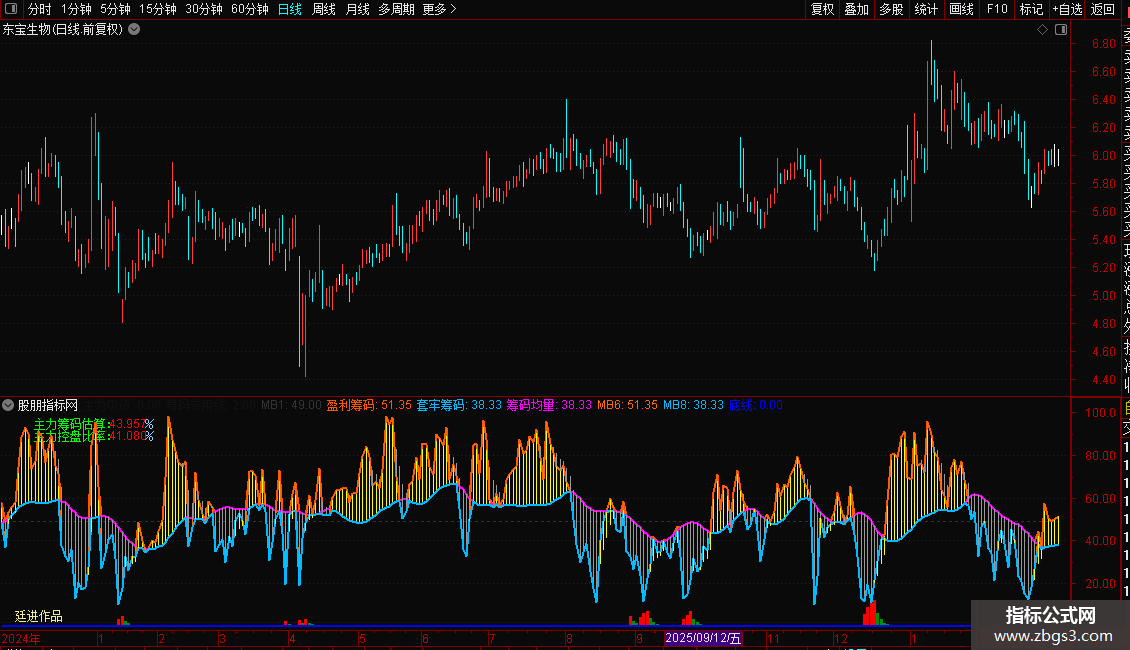Viewport: 1130px width, 650px height.
Task: Click the diamond icon above price chart
Action: click(1042, 30)
